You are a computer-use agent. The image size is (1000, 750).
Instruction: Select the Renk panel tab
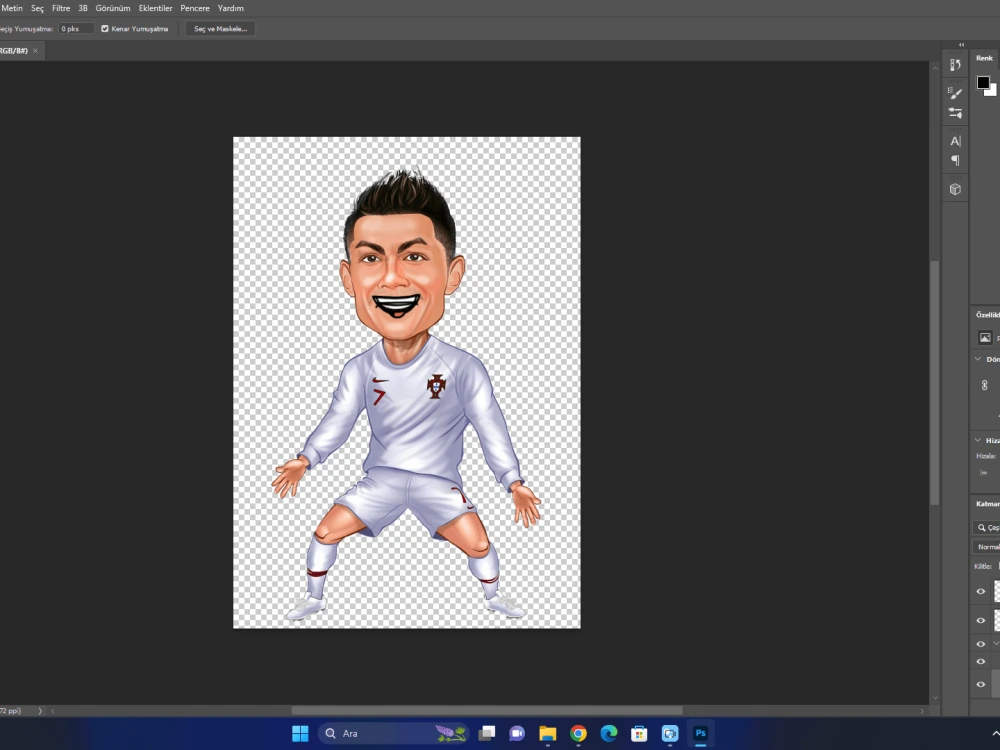[984, 58]
